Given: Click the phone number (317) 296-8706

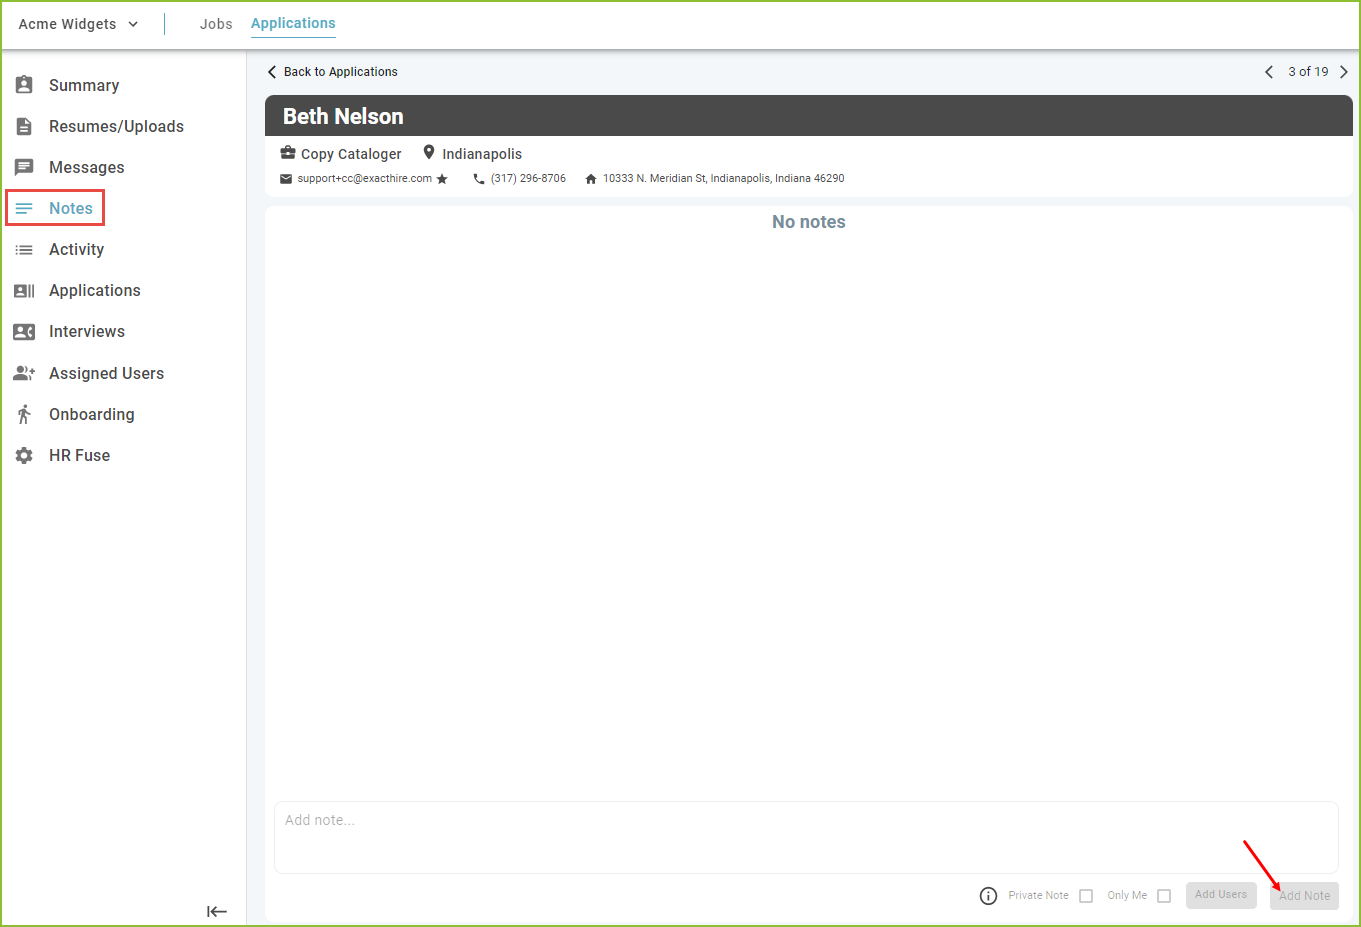Looking at the screenshot, I should [x=528, y=179].
